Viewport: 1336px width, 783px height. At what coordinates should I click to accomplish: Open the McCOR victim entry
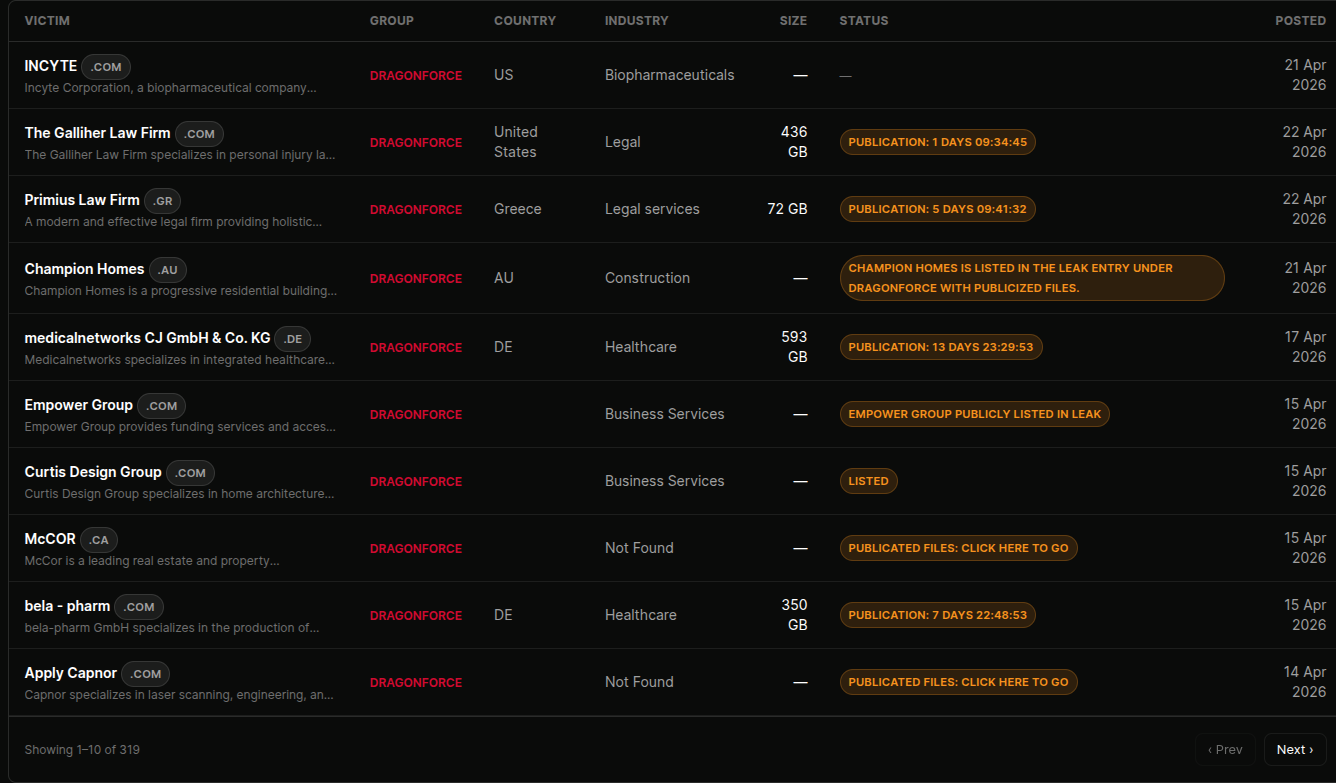[50, 539]
